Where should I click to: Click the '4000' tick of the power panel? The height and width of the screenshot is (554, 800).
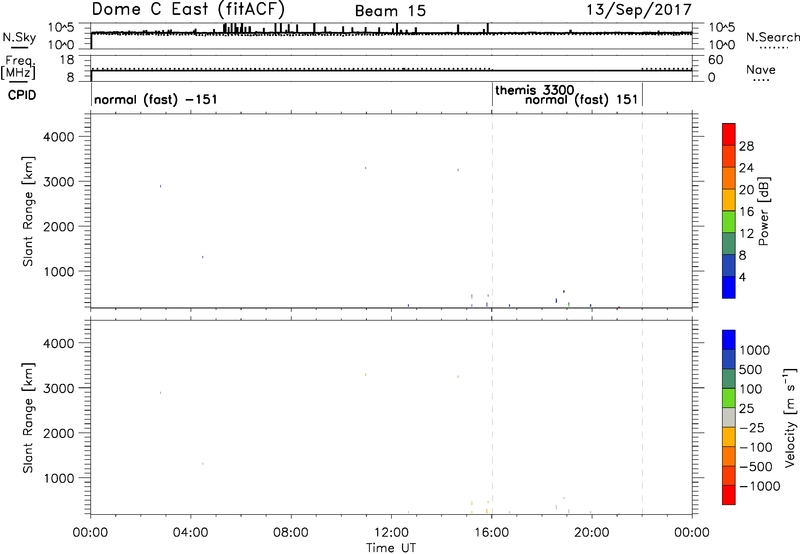coord(59,137)
